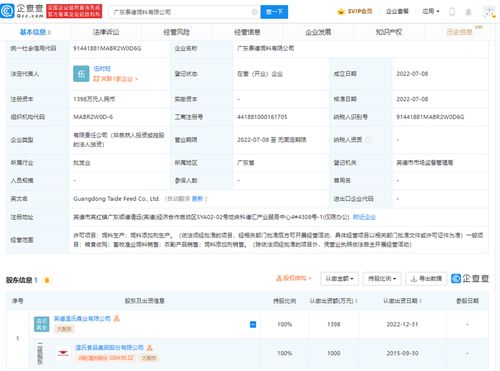
Task: Click 大股东 tag under first shareholder
Action: (64, 329)
